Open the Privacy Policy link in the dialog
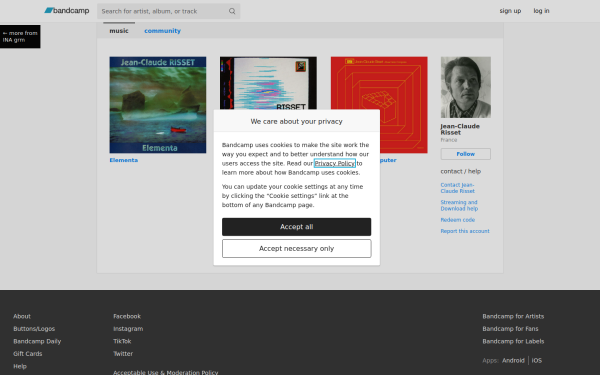 click(334, 163)
